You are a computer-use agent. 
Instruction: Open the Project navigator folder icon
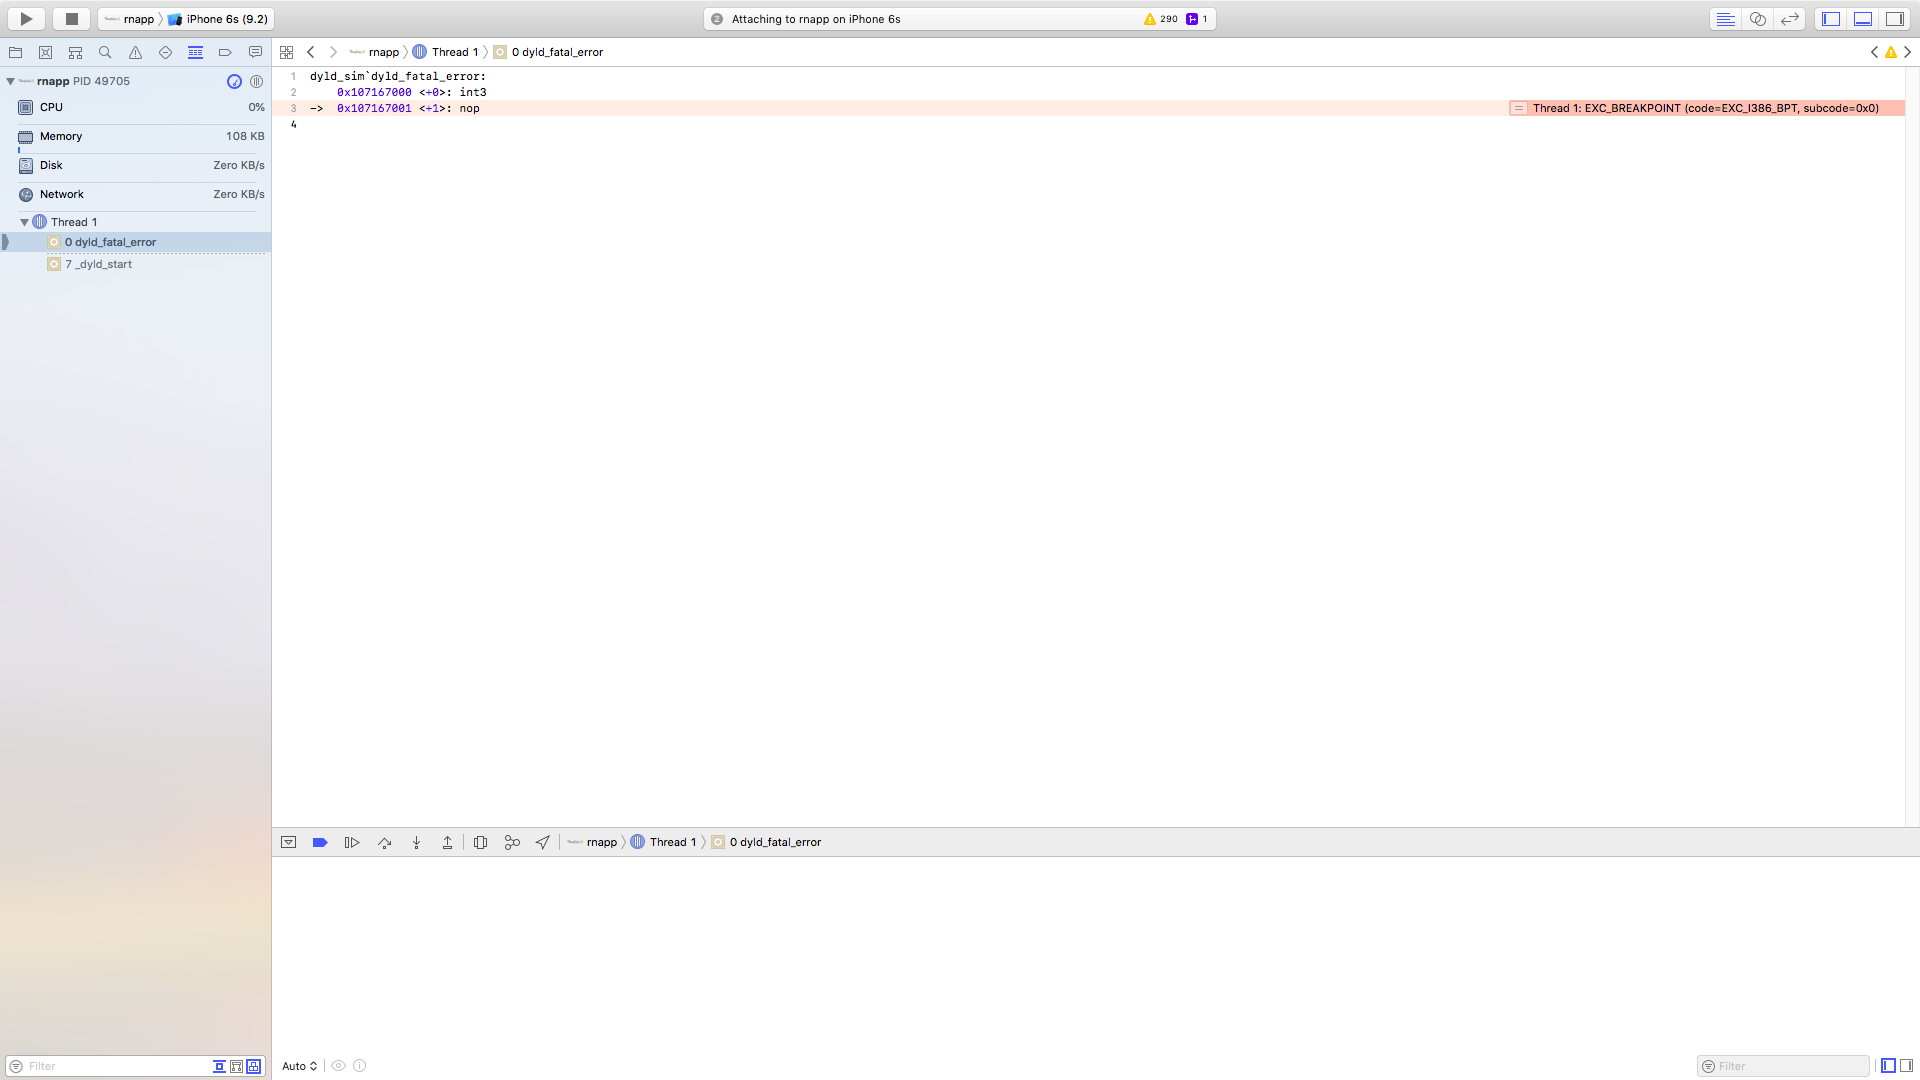click(16, 52)
